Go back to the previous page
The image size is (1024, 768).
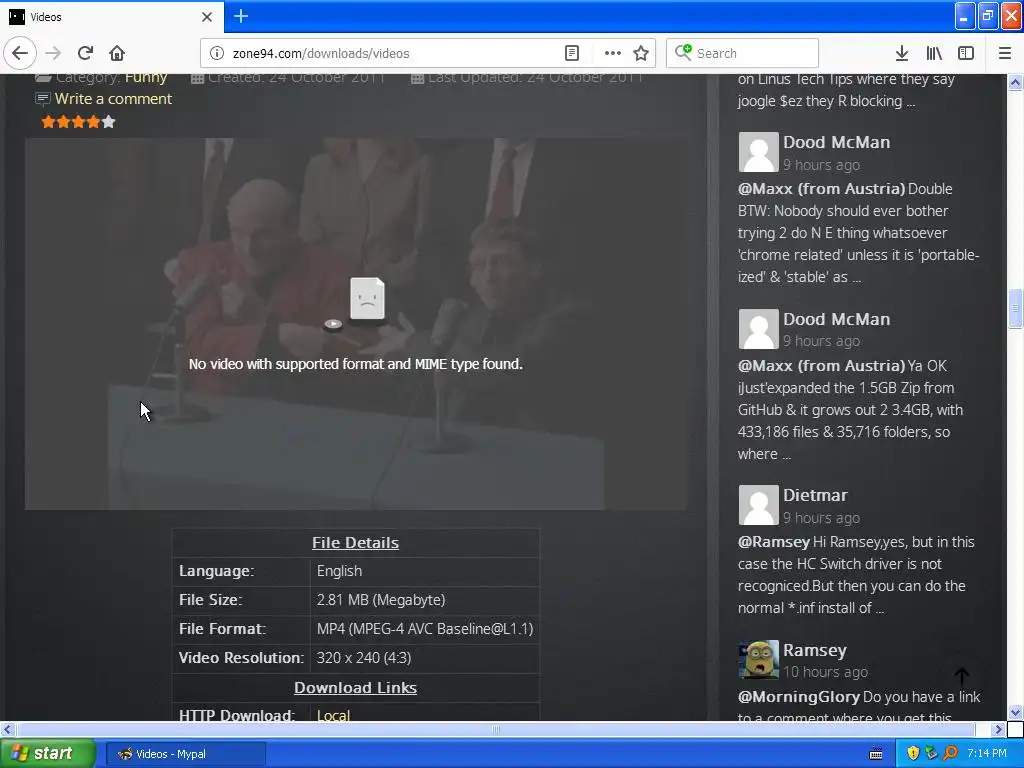[x=20, y=53]
